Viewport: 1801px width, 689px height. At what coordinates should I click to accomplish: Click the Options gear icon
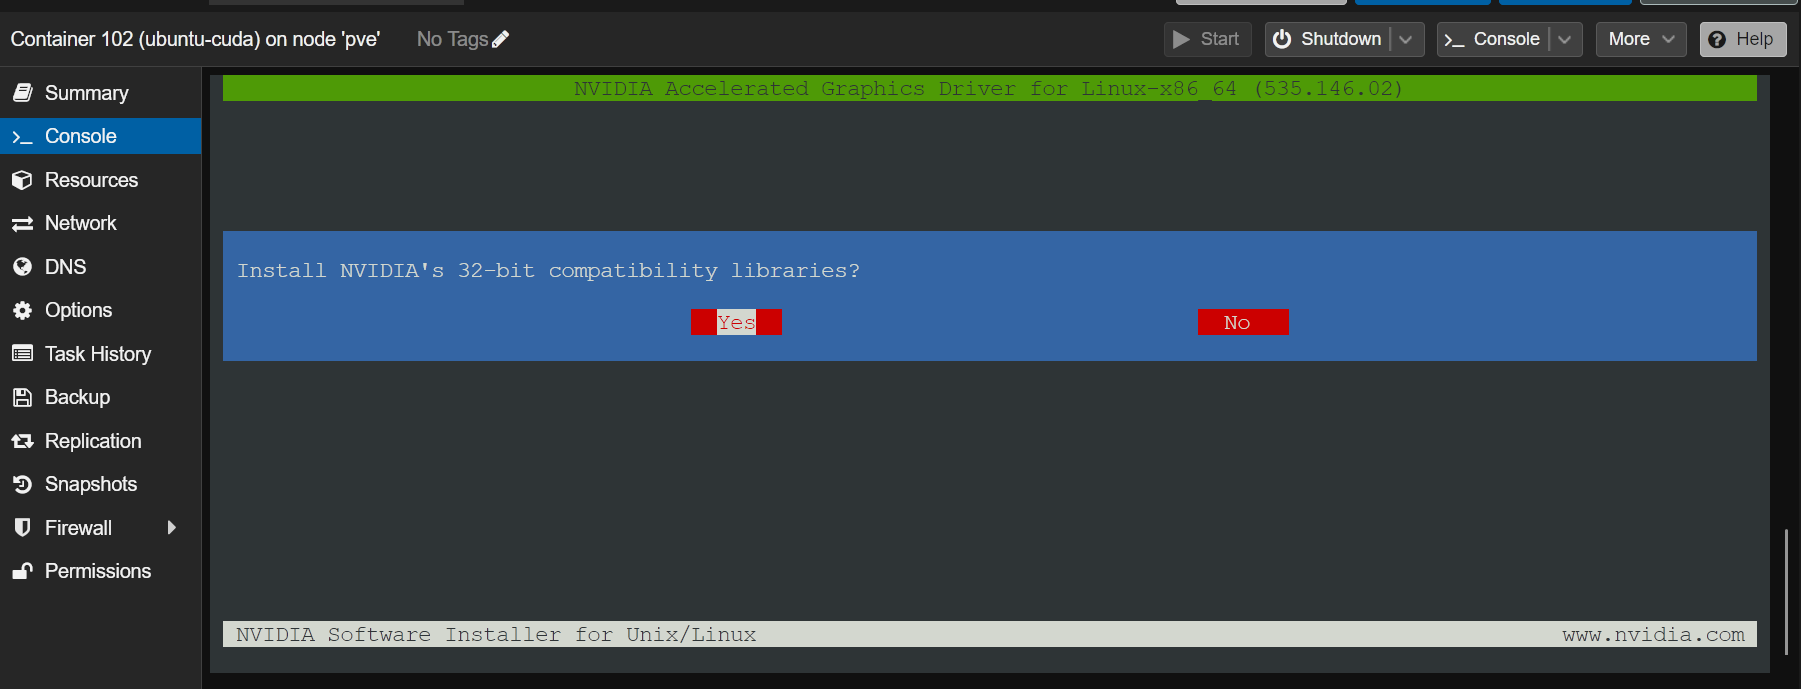[x=22, y=310]
